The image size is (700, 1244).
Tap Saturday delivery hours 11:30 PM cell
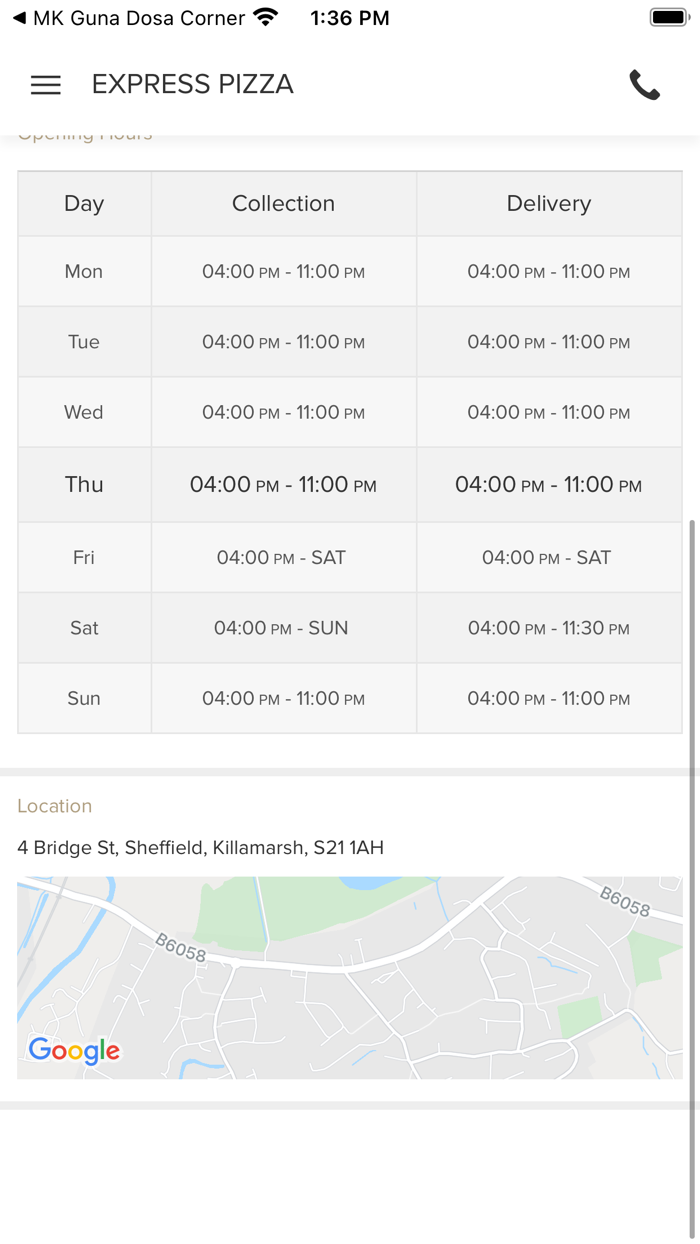(x=548, y=628)
